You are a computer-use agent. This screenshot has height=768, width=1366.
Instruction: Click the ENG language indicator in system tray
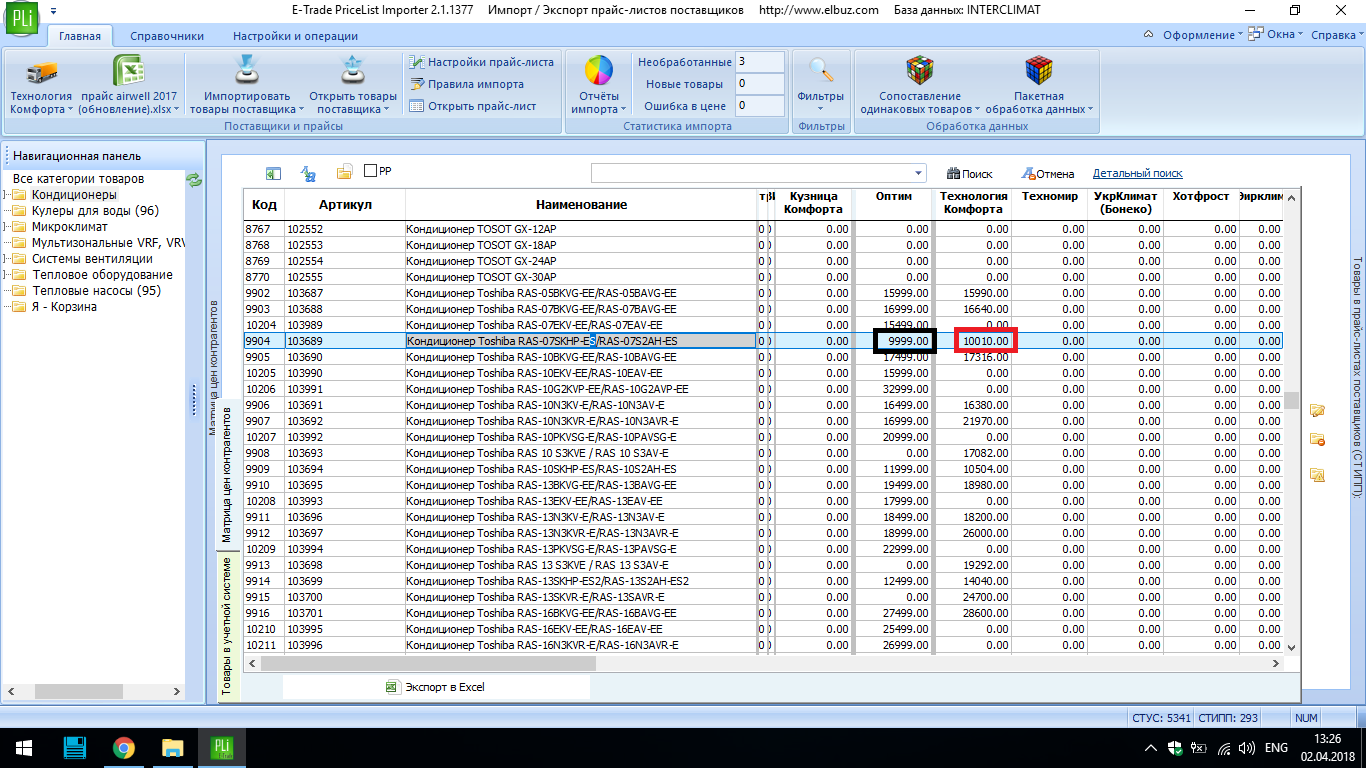(1276, 748)
